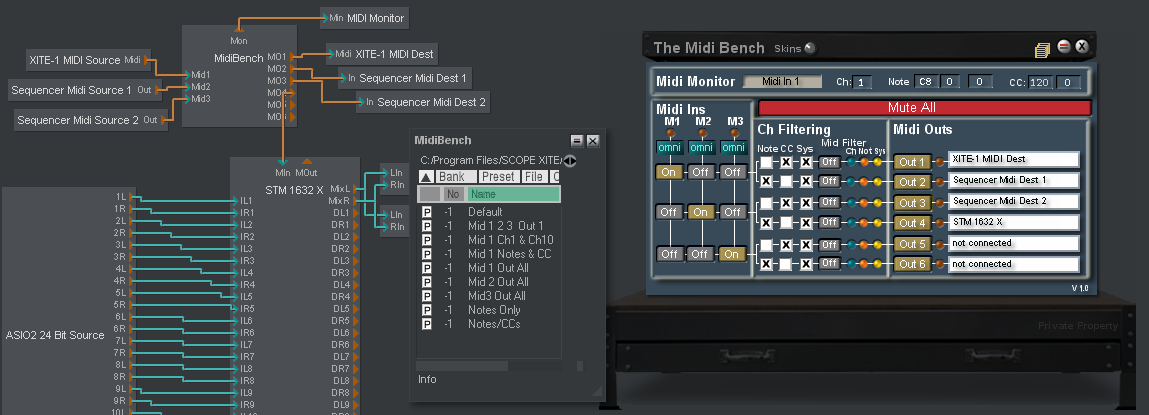Viewport: 1149px width, 415px height.
Task: Click the left-right arrow icon beside preset path
Action: (569, 160)
